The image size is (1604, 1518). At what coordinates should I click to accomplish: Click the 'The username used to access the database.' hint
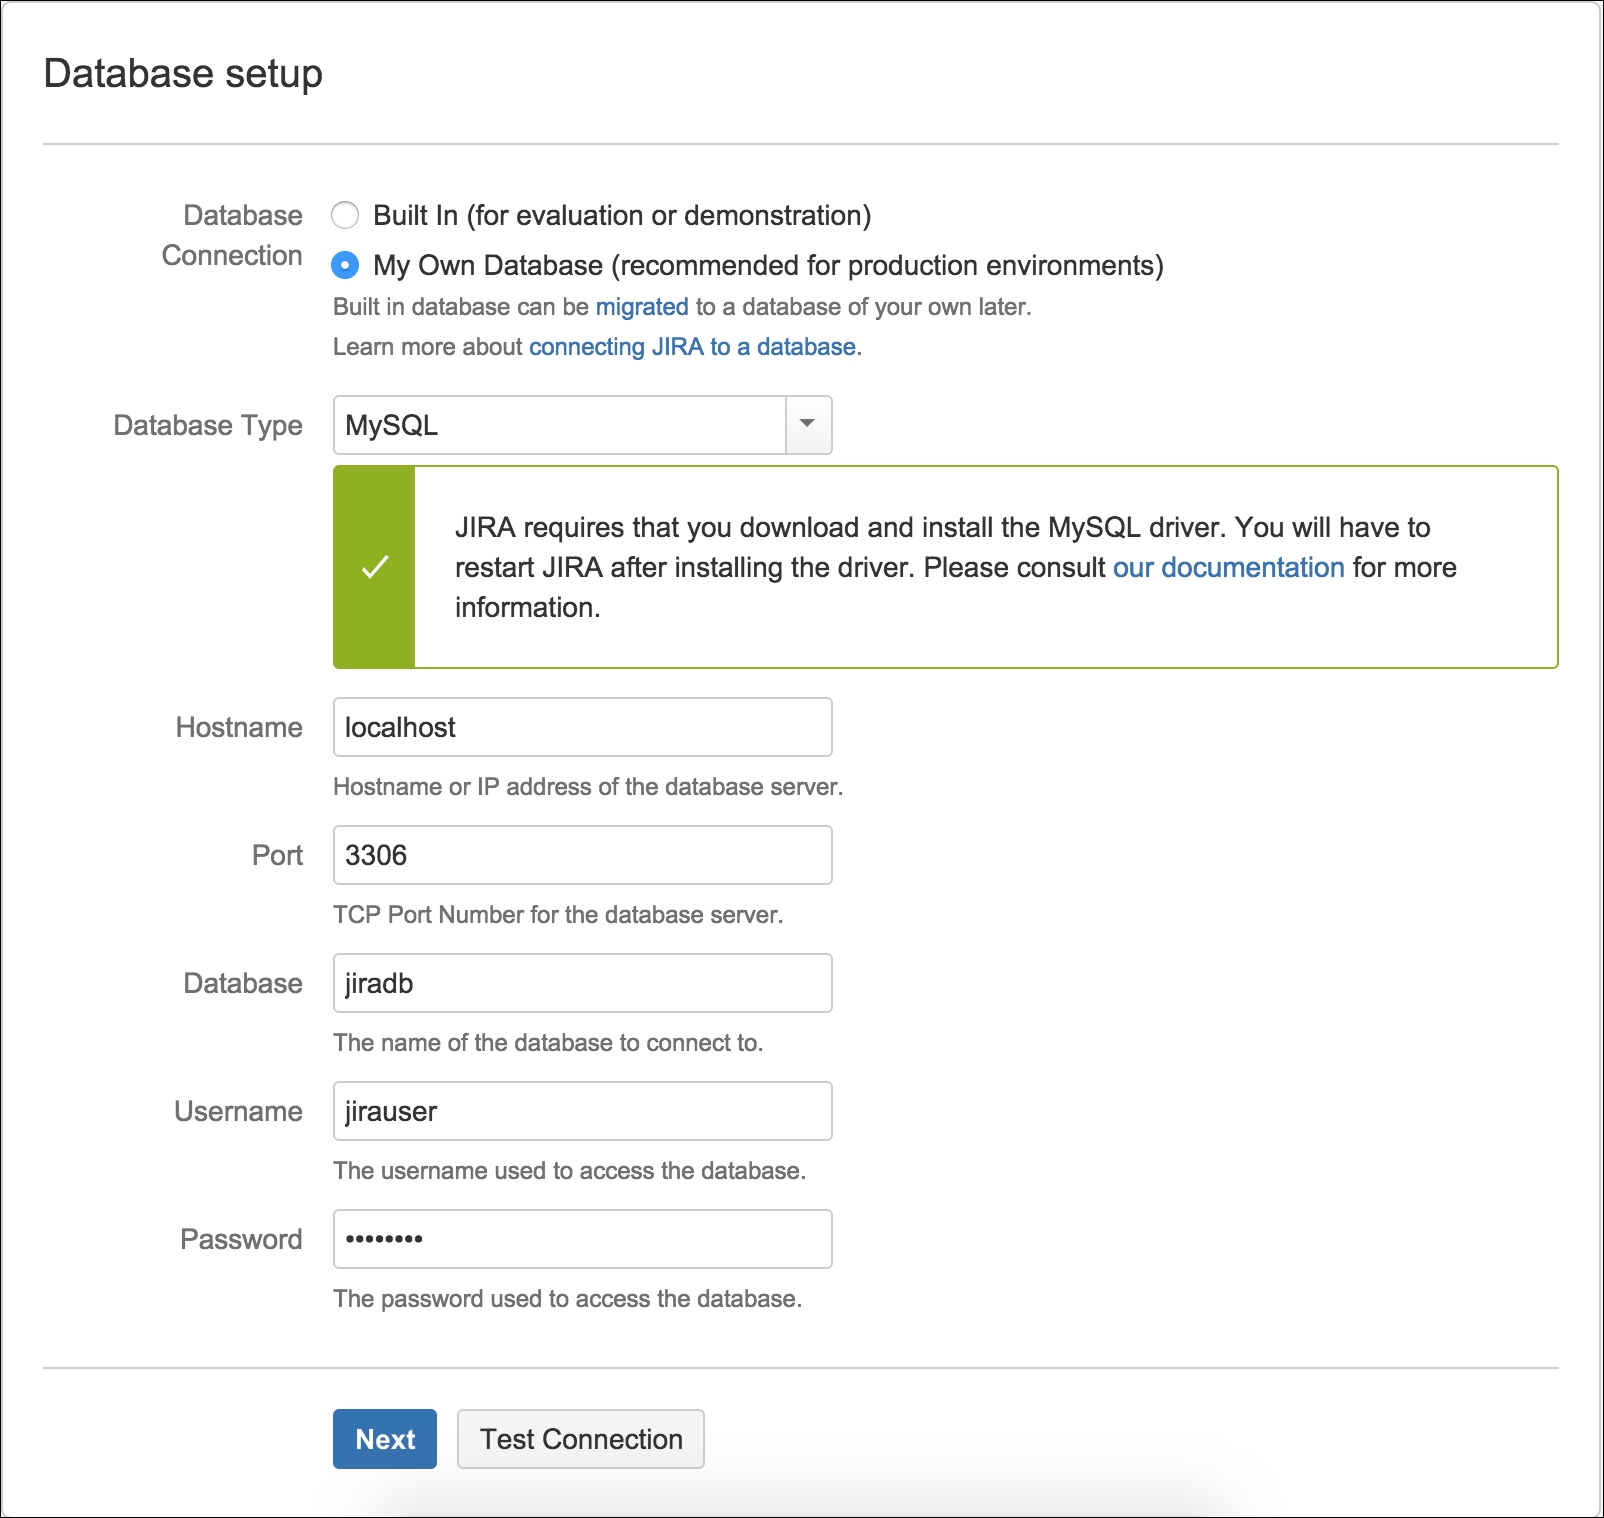tap(570, 1171)
